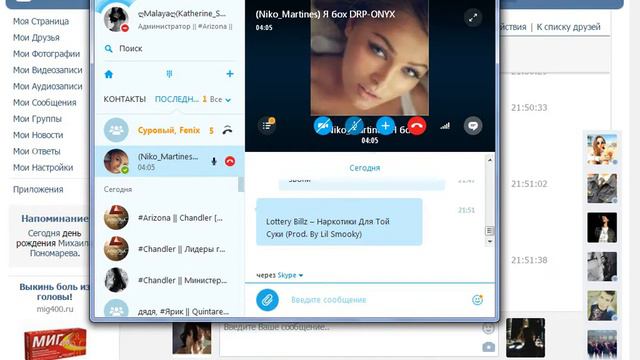Click МИГ product ad image
The height and width of the screenshot is (360, 640).
[55, 343]
